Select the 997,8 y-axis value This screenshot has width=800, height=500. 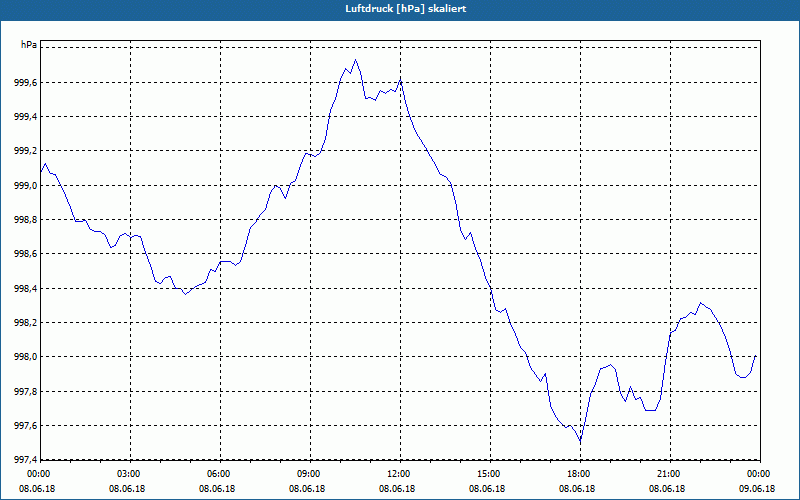pyautogui.click(x=25, y=392)
